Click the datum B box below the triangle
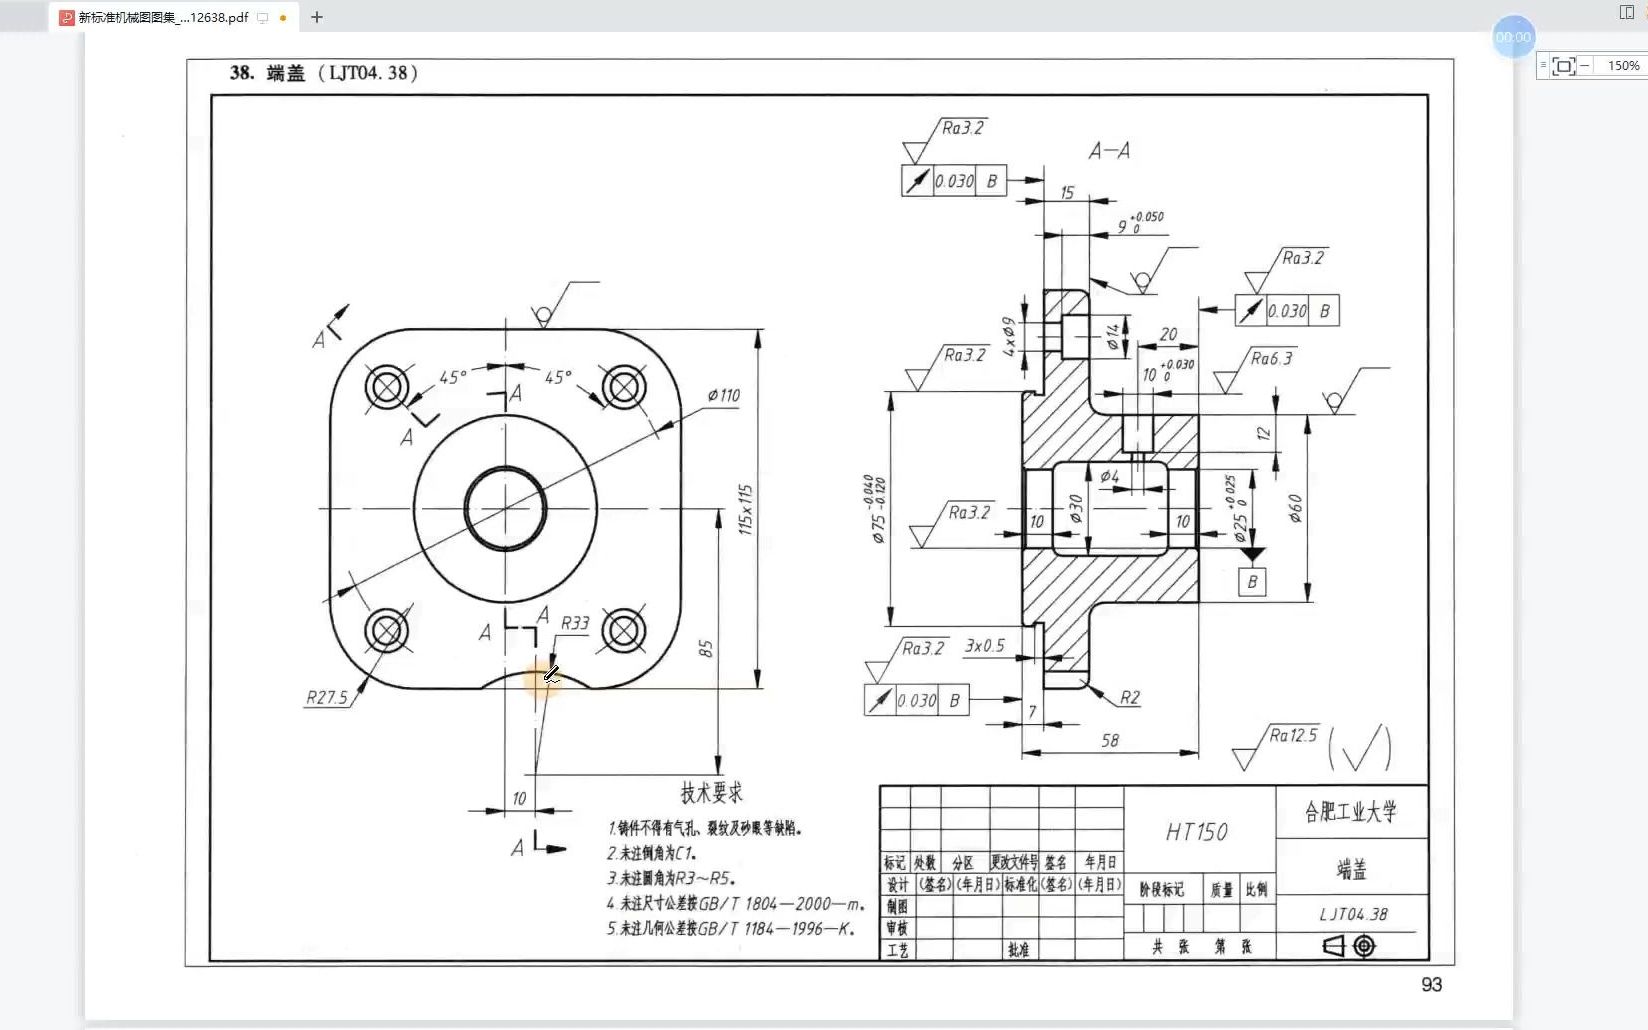The height and width of the screenshot is (1030, 1648). tap(1252, 582)
